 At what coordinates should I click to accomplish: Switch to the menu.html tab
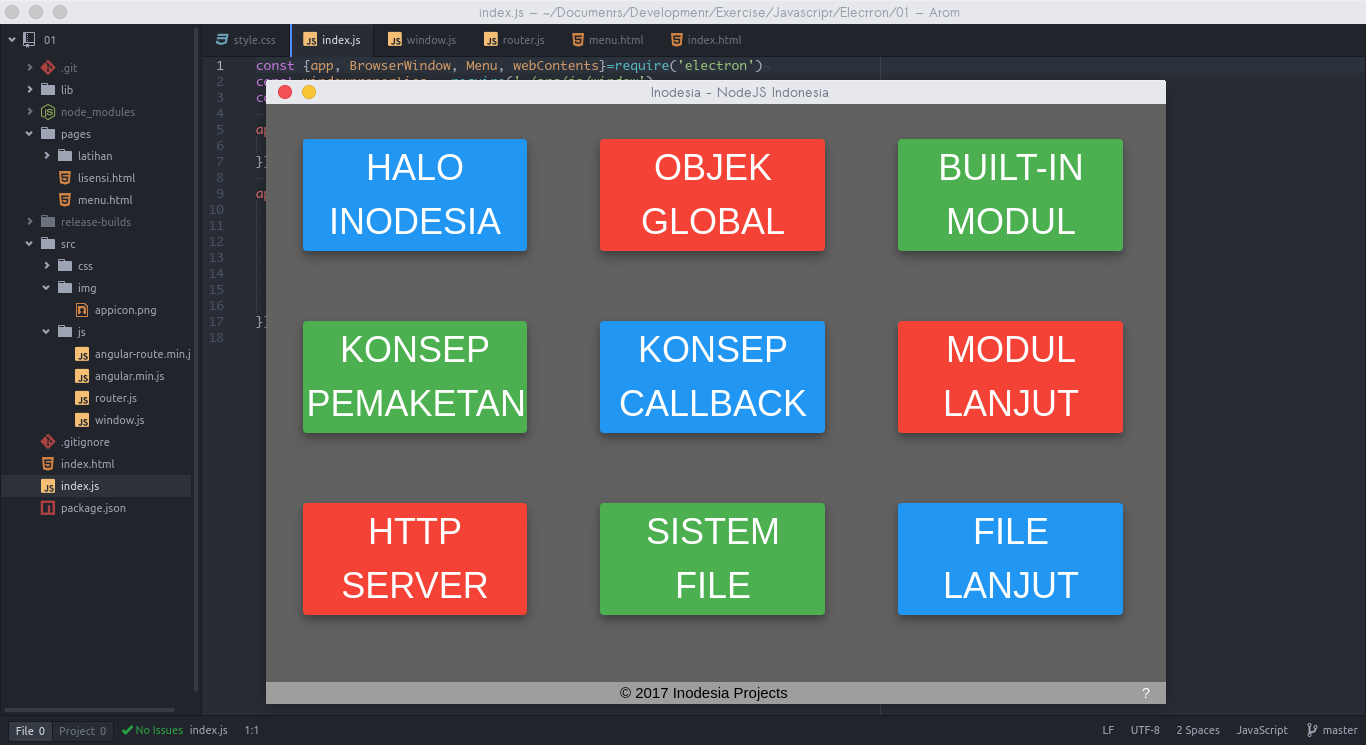[607, 40]
